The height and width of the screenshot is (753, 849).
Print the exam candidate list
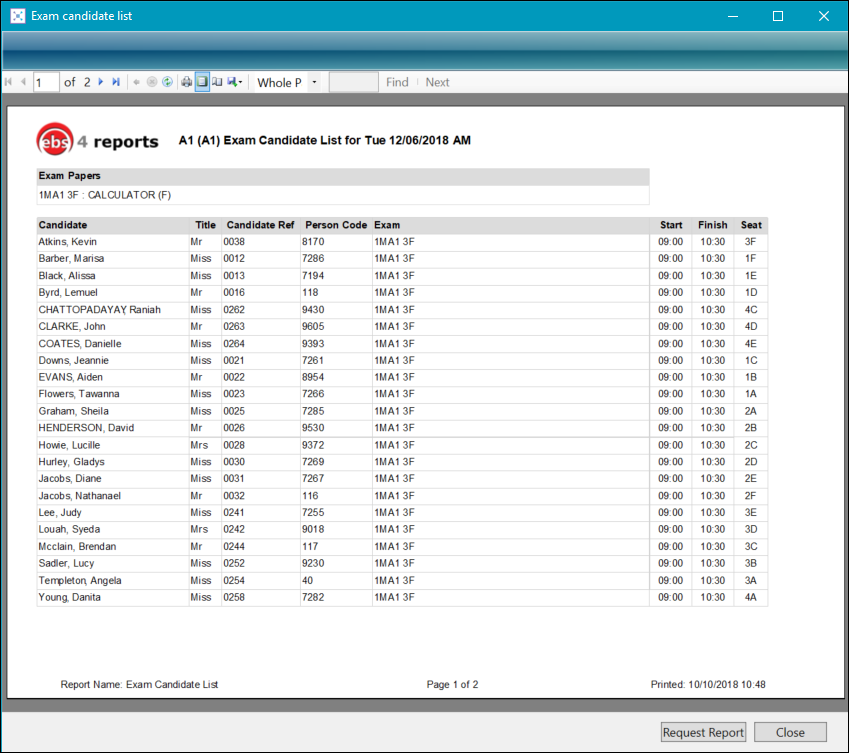click(186, 82)
